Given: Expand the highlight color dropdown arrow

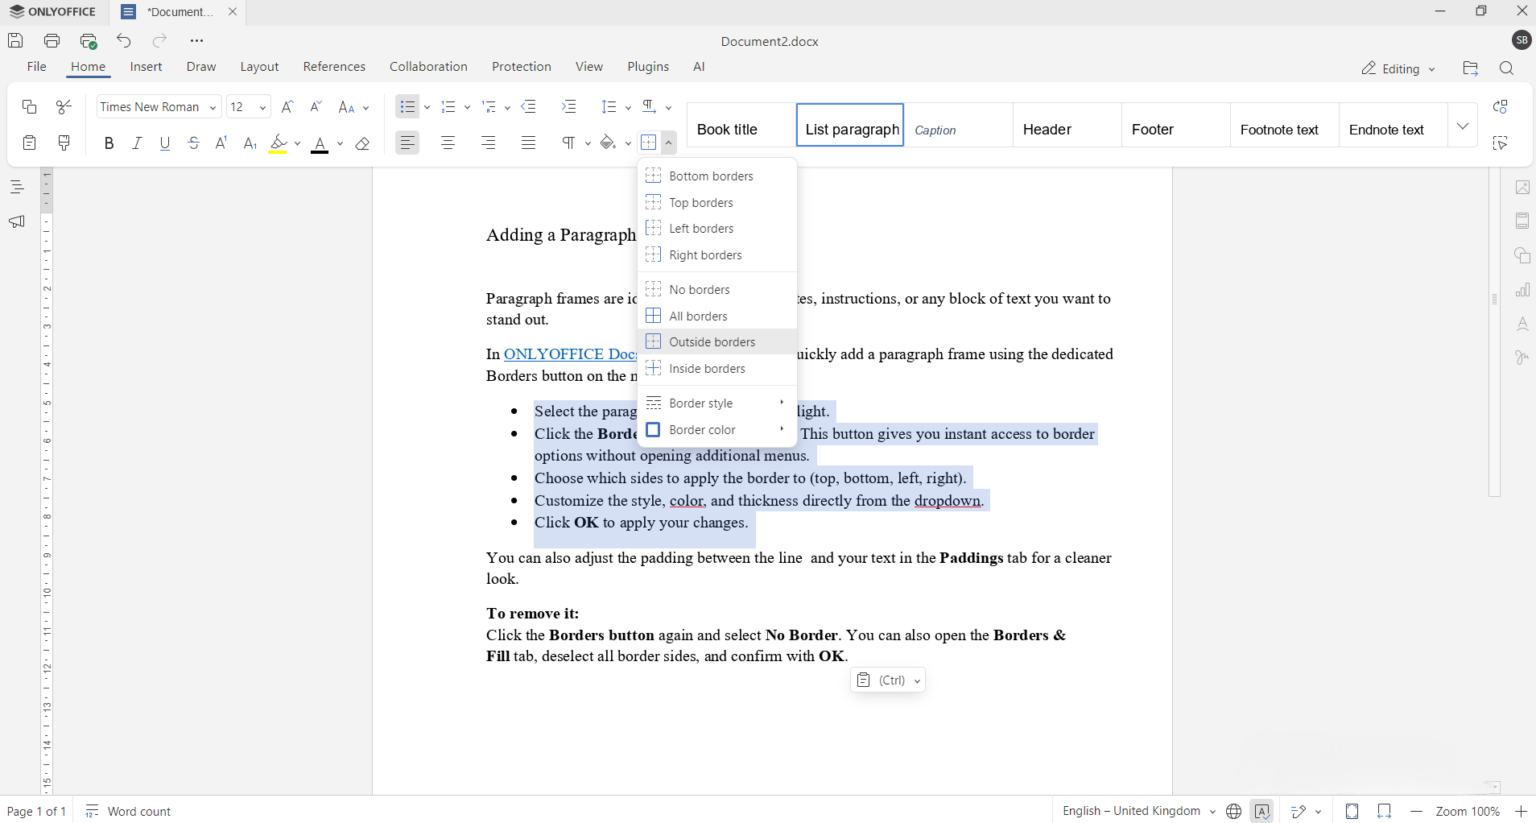Looking at the screenshot, I should (x=296, y=143).
